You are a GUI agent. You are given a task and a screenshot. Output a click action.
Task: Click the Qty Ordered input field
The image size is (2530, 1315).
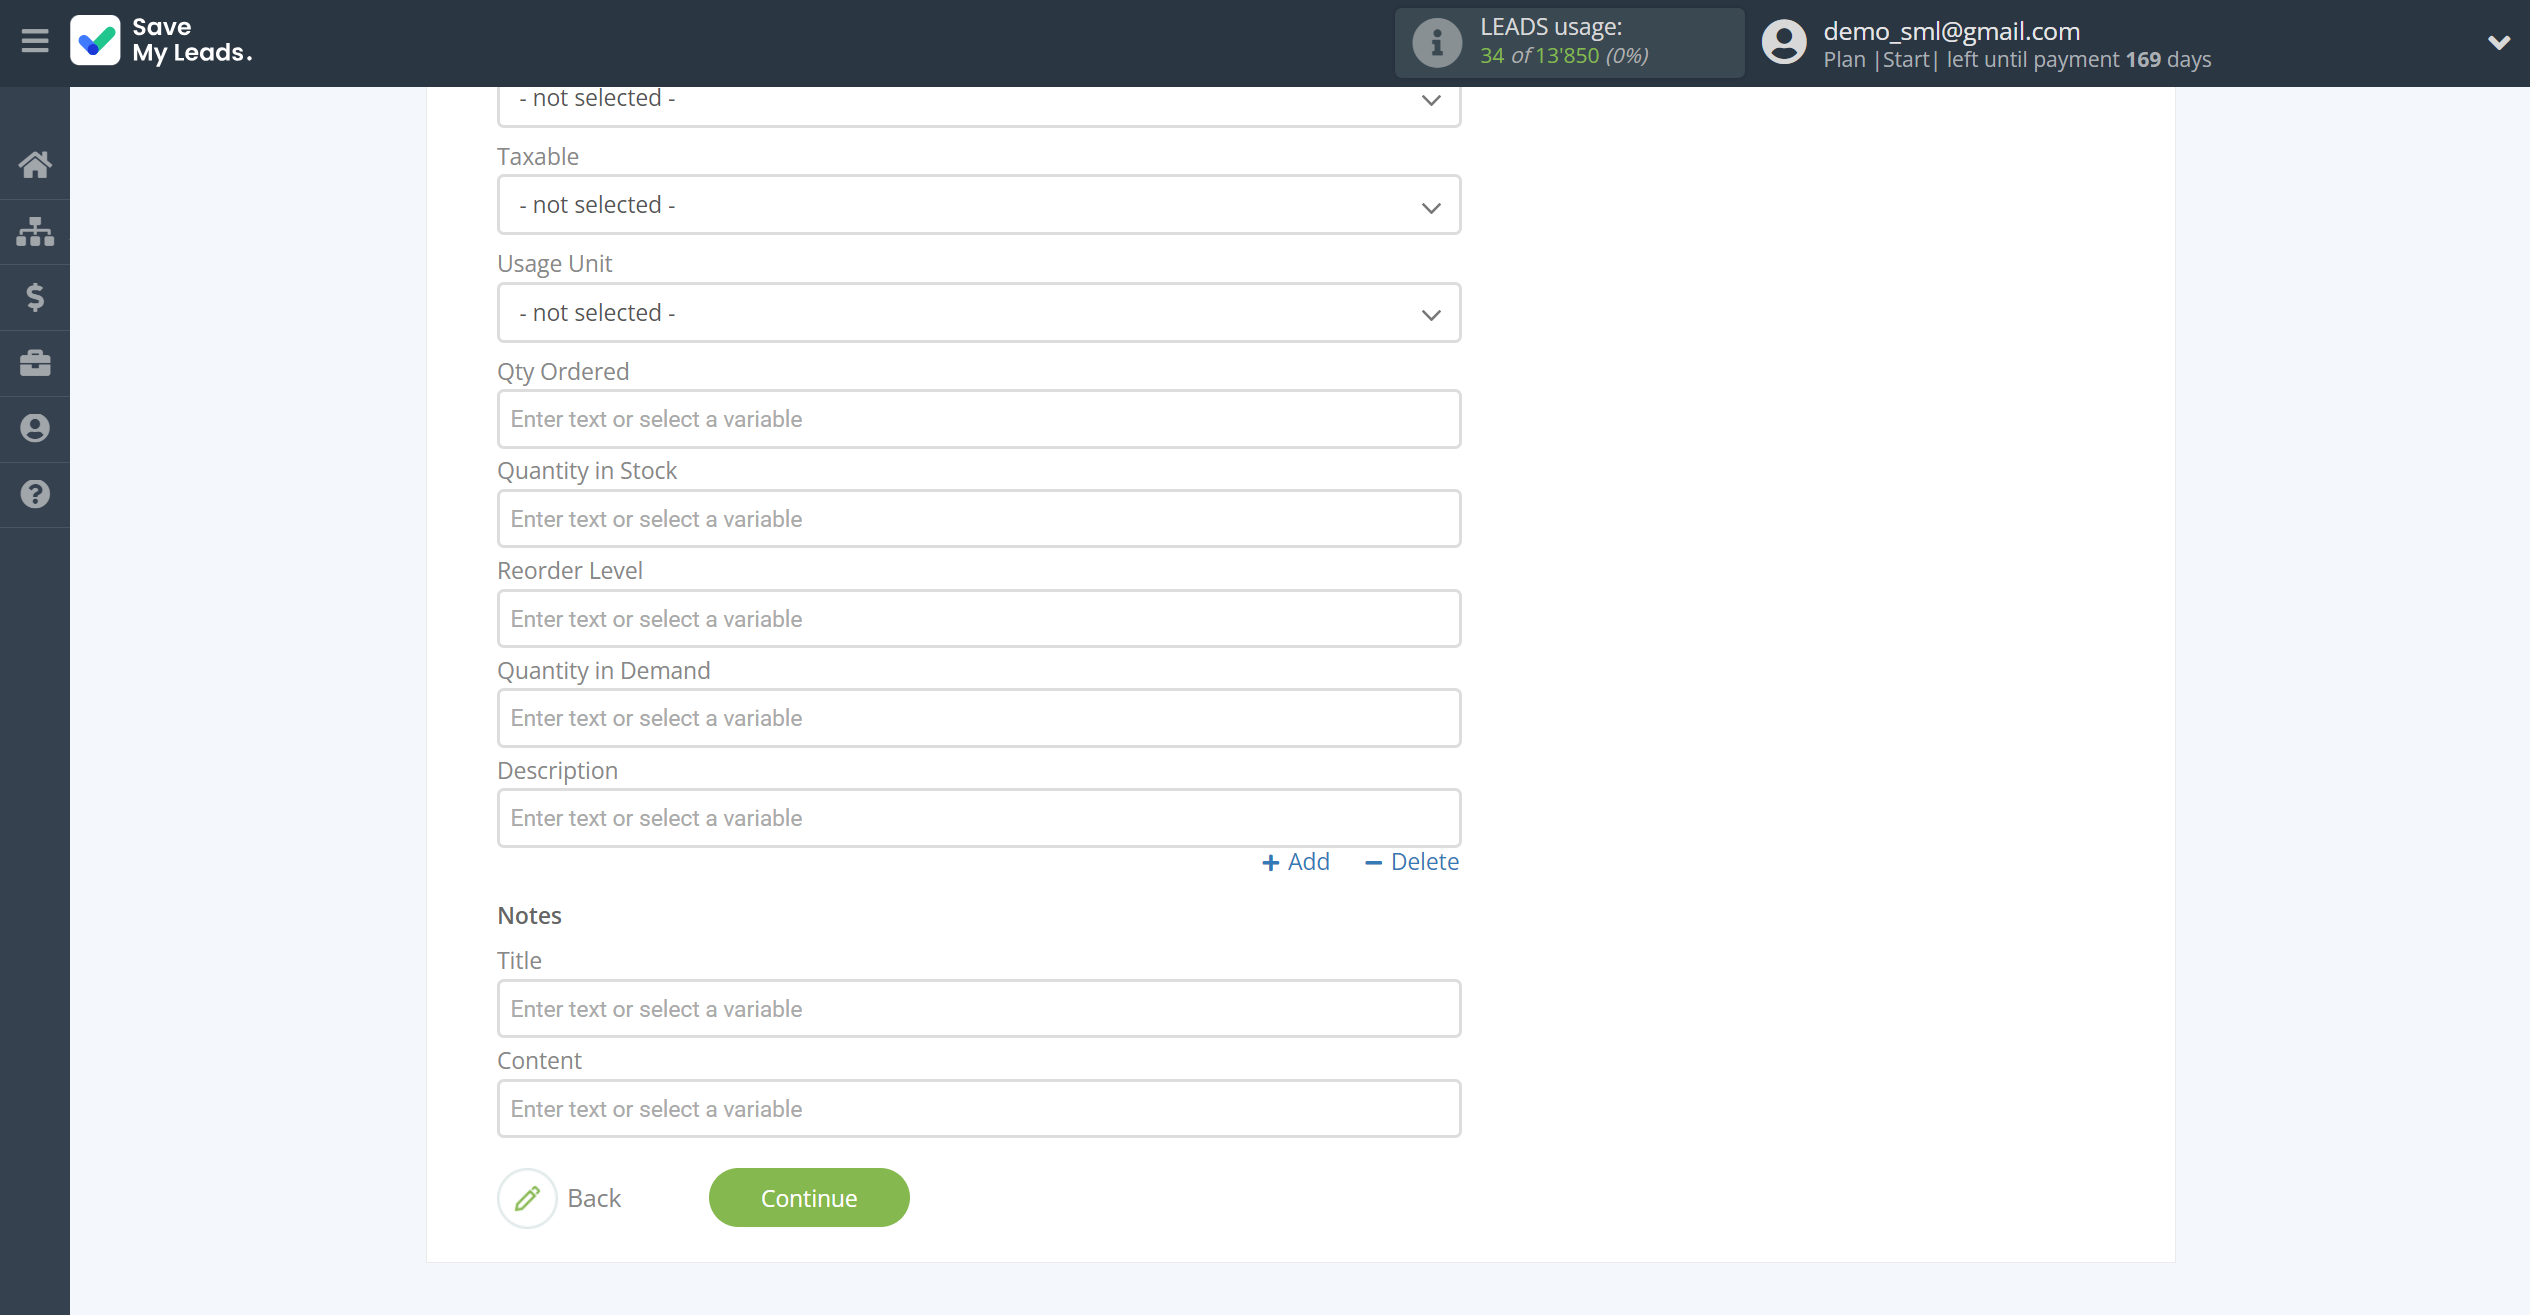point(979,418)
